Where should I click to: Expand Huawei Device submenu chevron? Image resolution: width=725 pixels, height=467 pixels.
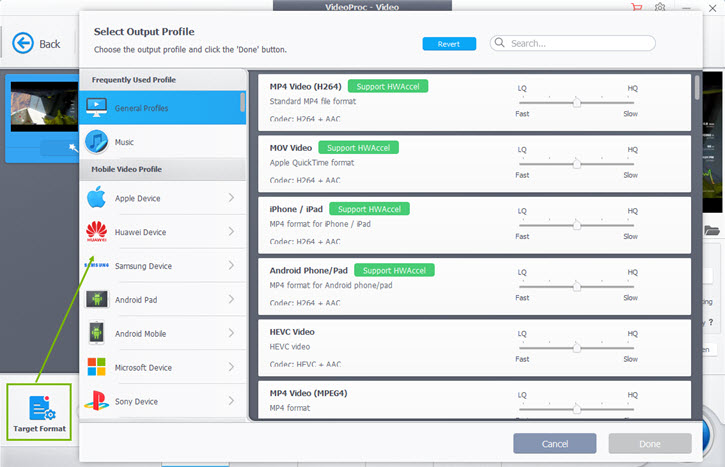coord(231,231)
